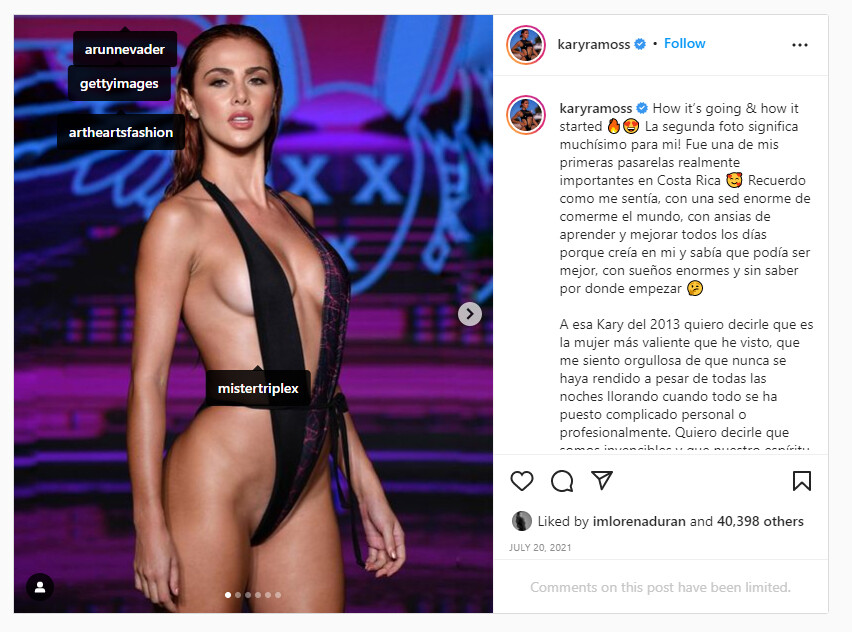Open the mistertriplex tag
Screen dimensions: 852x632
click(x=258, y=388)
